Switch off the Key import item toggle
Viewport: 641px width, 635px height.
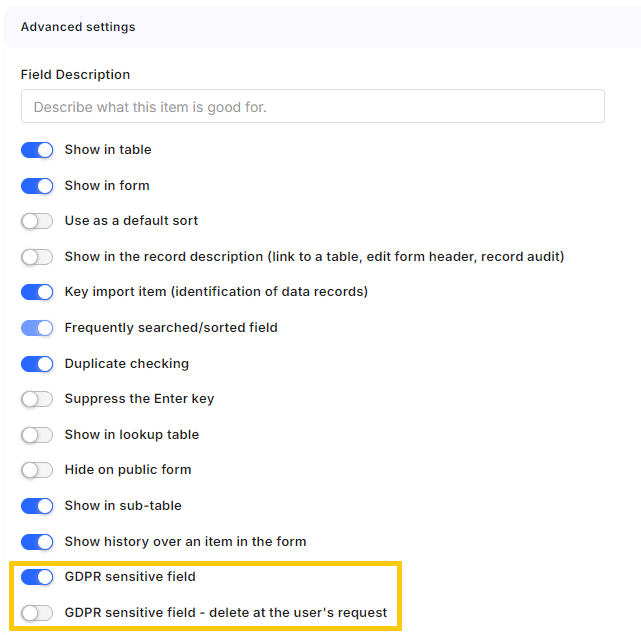tap(37, 292)
